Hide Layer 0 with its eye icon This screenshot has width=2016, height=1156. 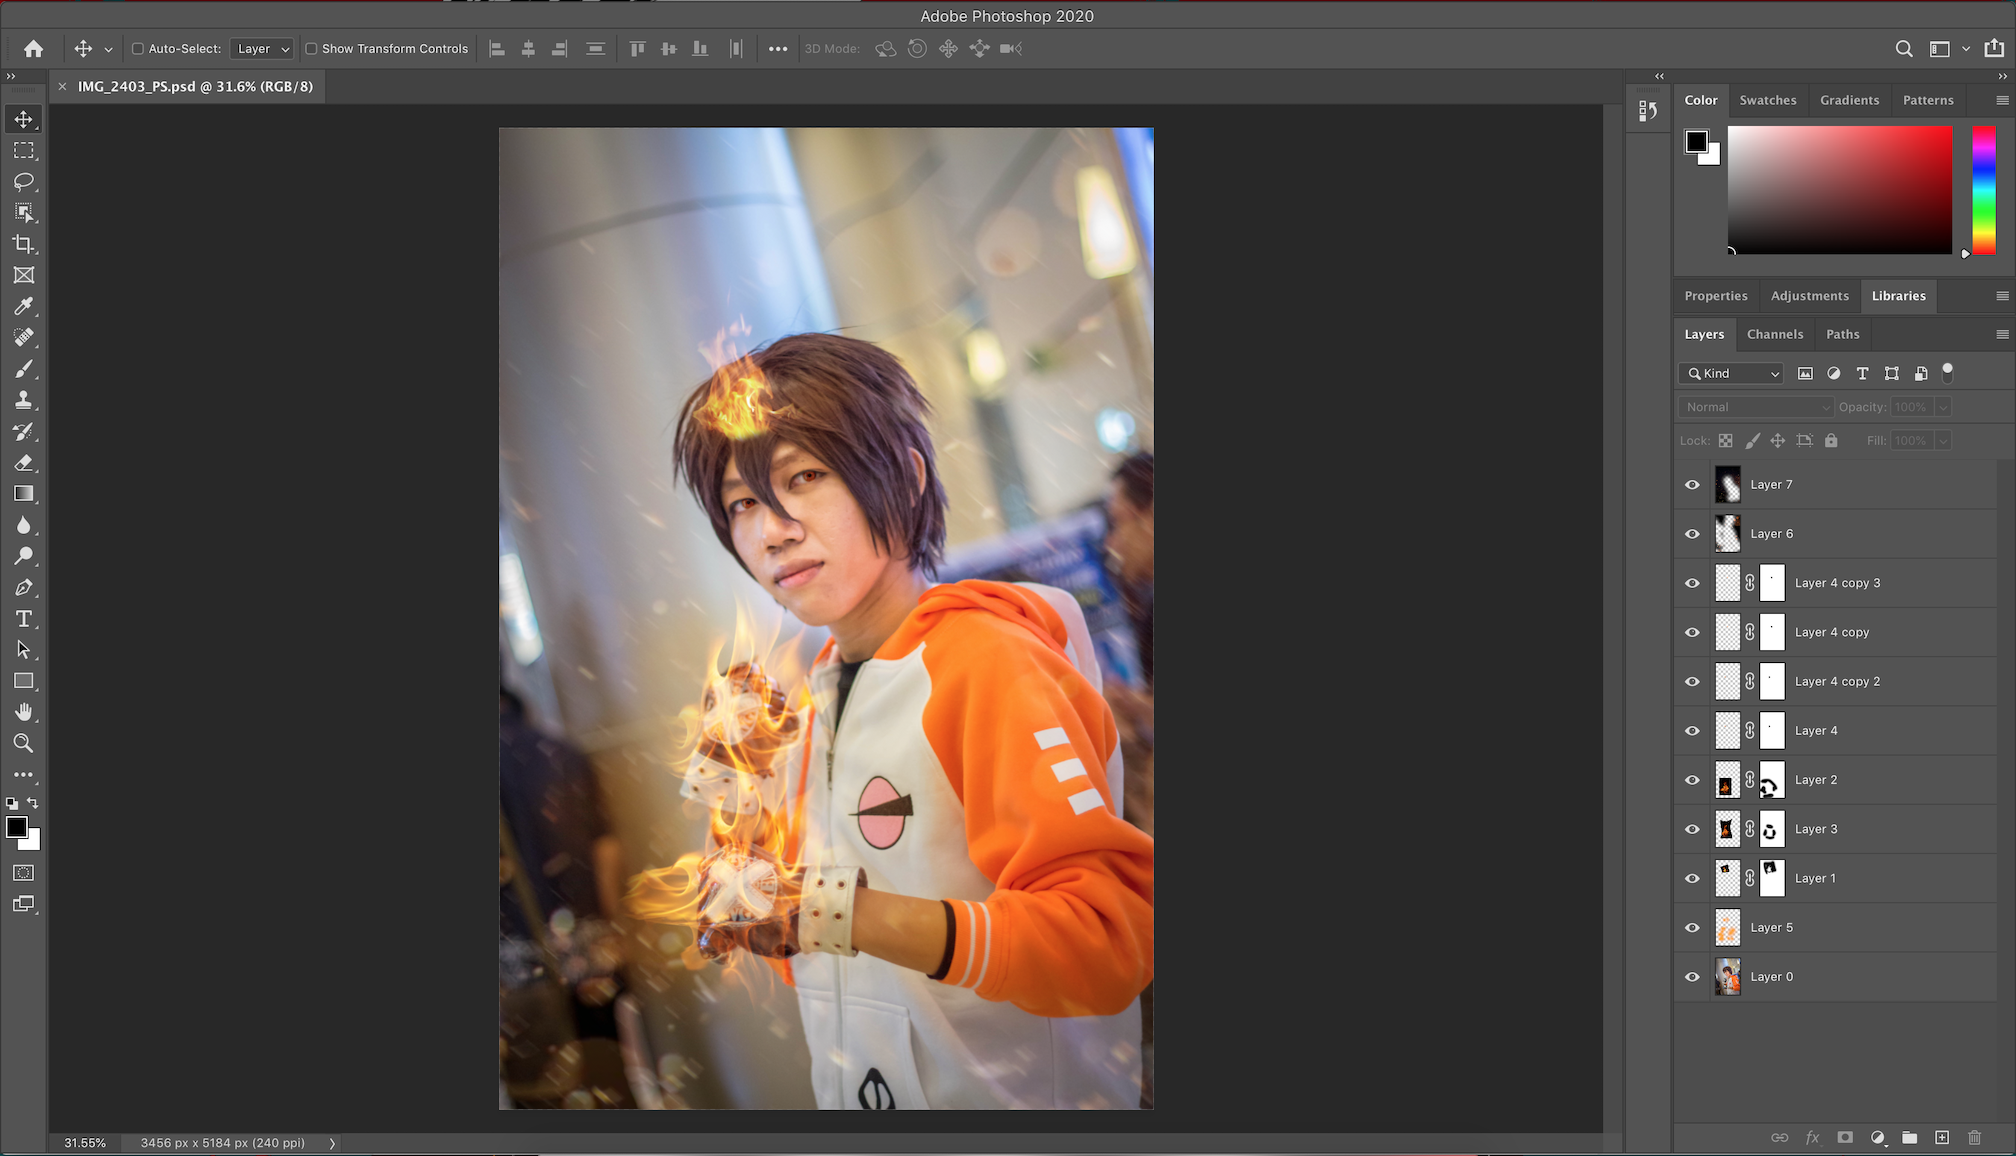click(x=1692, y=977)
